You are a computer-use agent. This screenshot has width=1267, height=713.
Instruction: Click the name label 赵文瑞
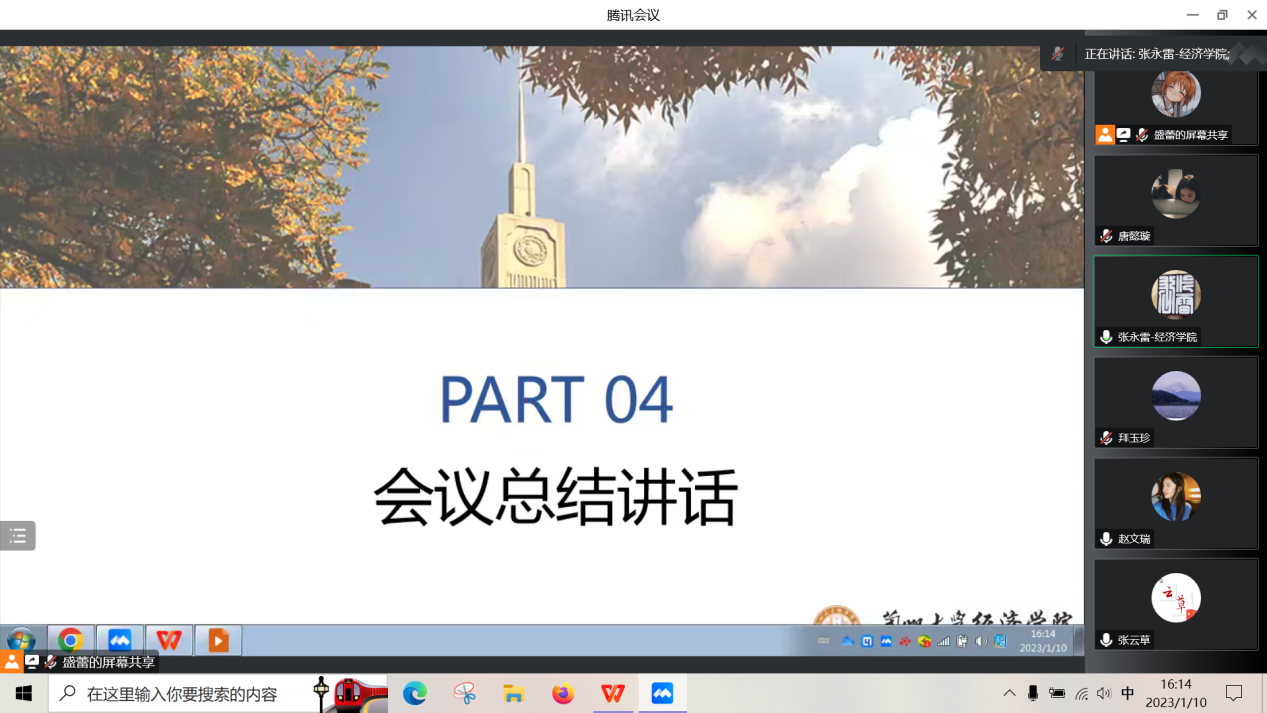(1134, 539)
